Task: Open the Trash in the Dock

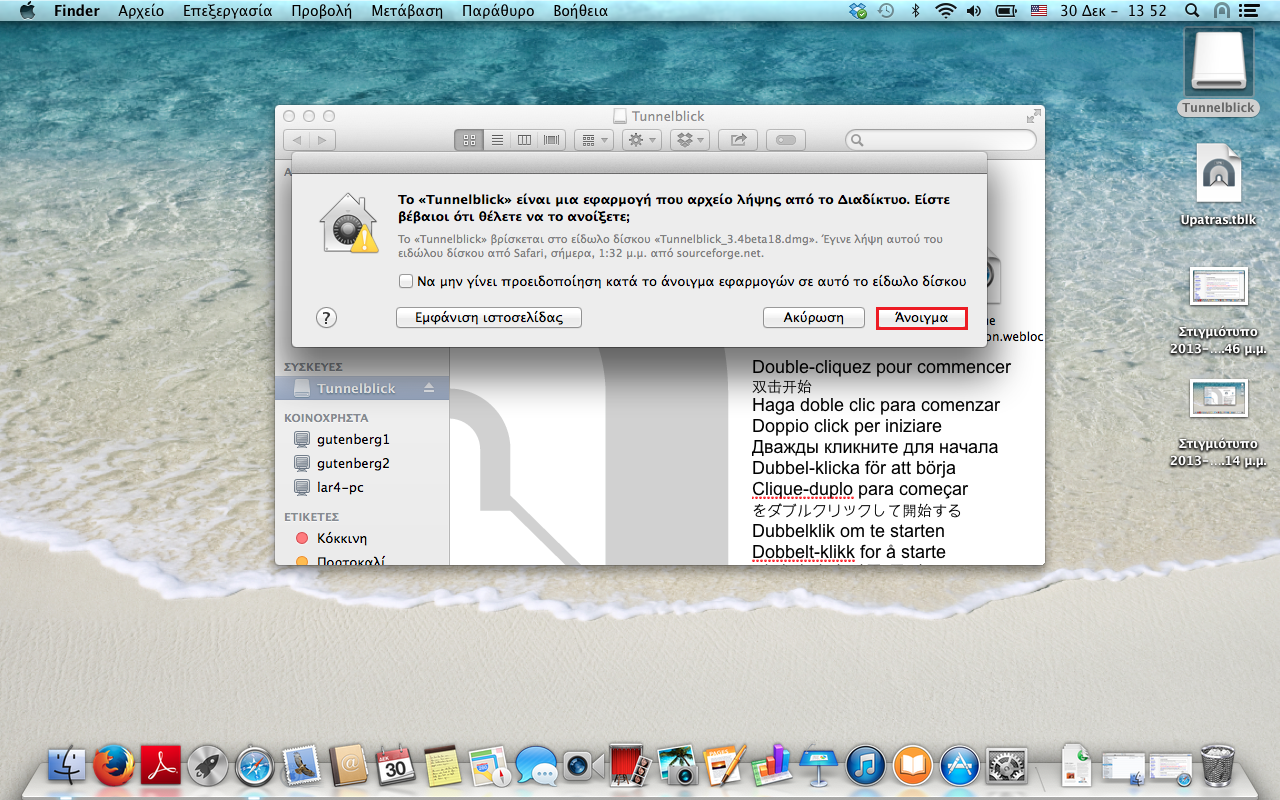Action: (x=1218, y=765)
